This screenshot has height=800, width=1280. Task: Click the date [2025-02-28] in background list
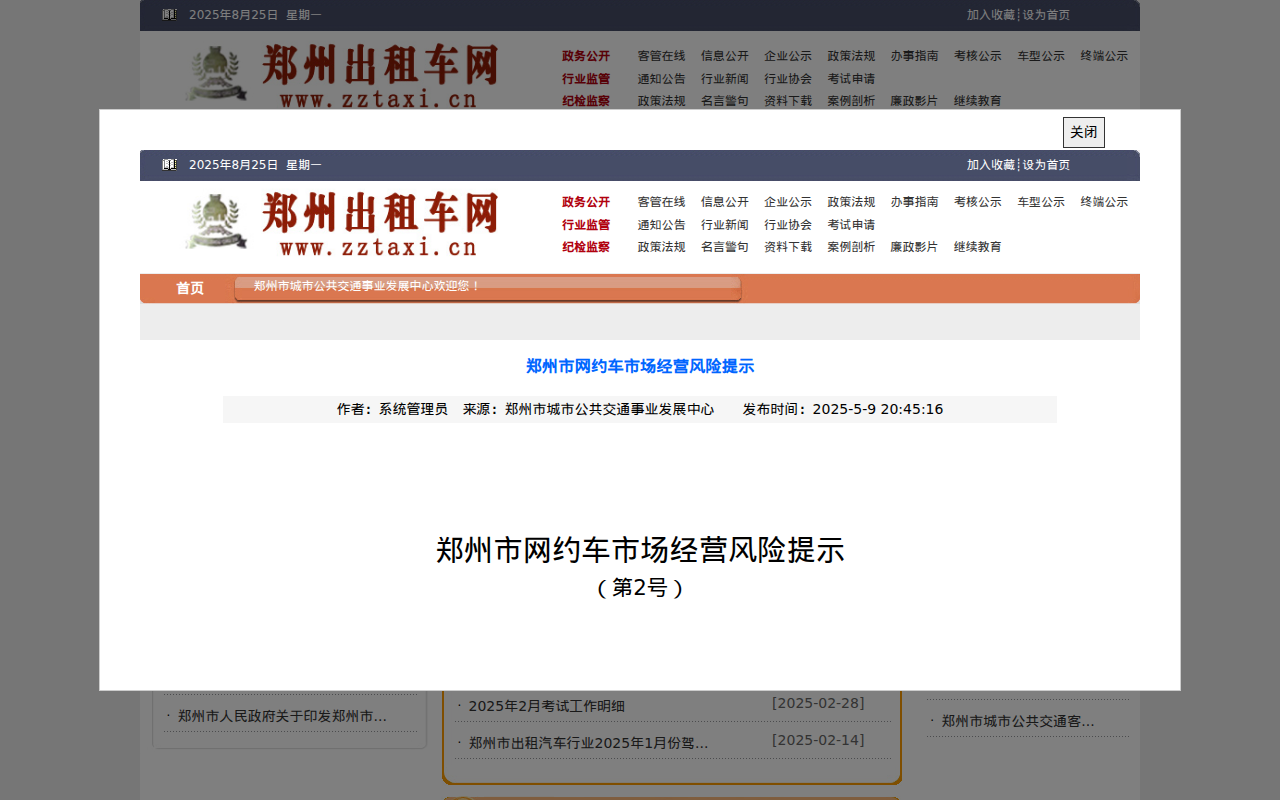coord(818,703)
